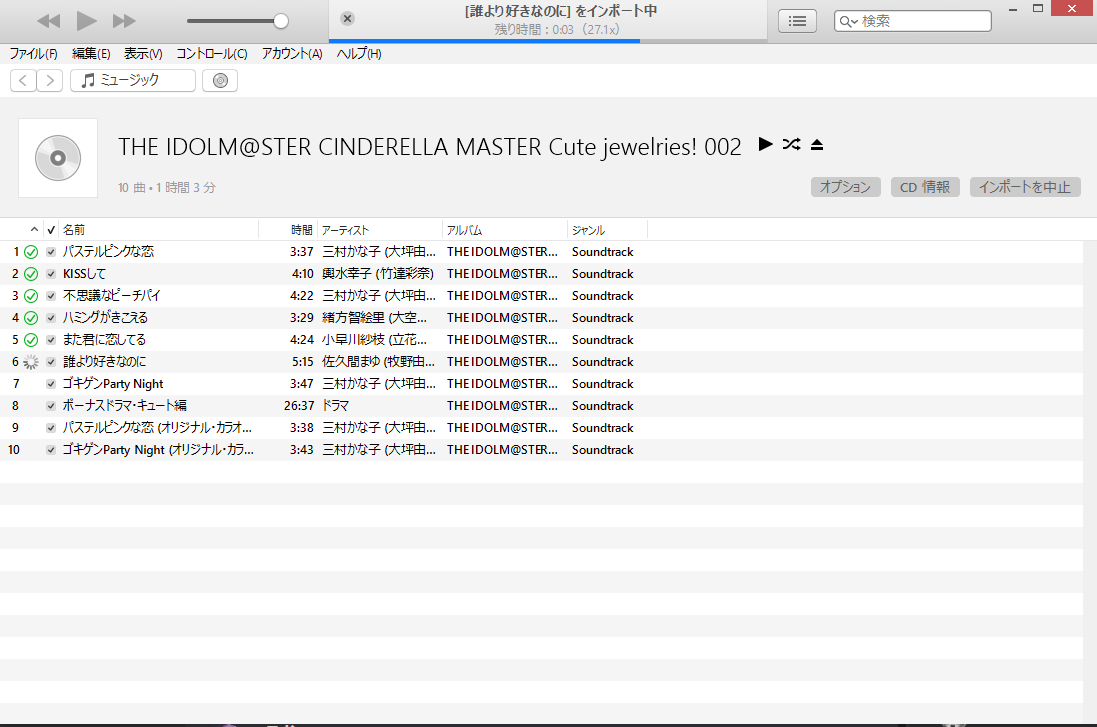Open the ミュージック media picker dropdown
Screen dimensions: 1097x727
133,80
